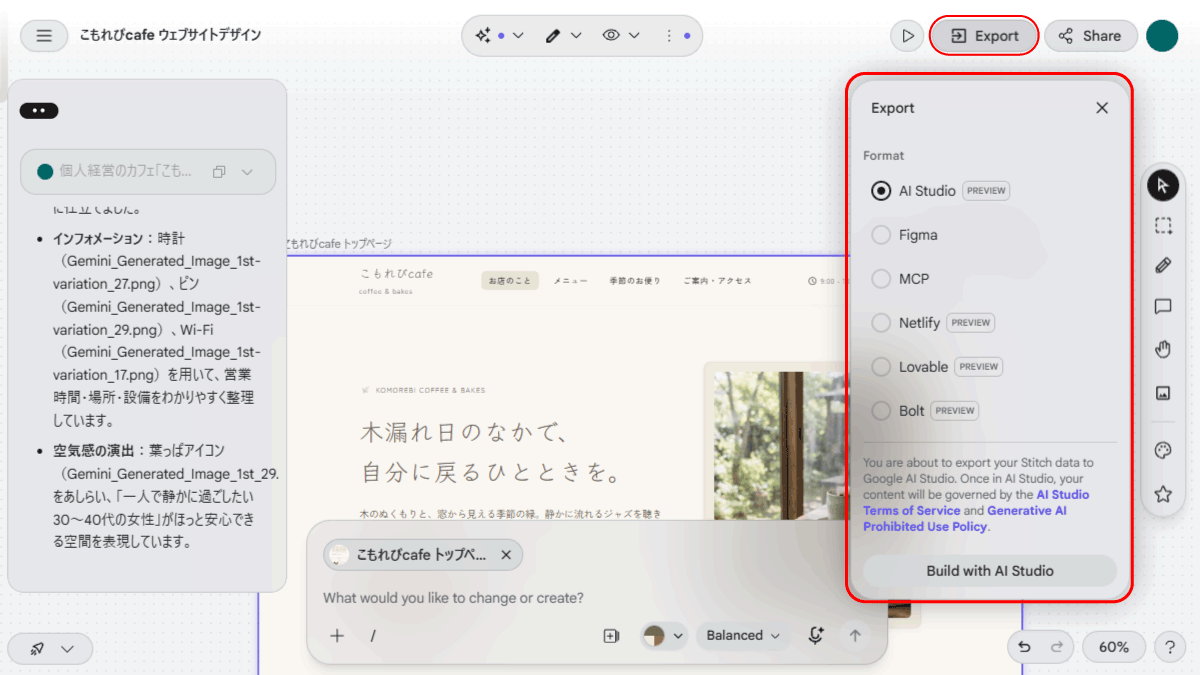Select the hand pan tool

[1162, 349]
